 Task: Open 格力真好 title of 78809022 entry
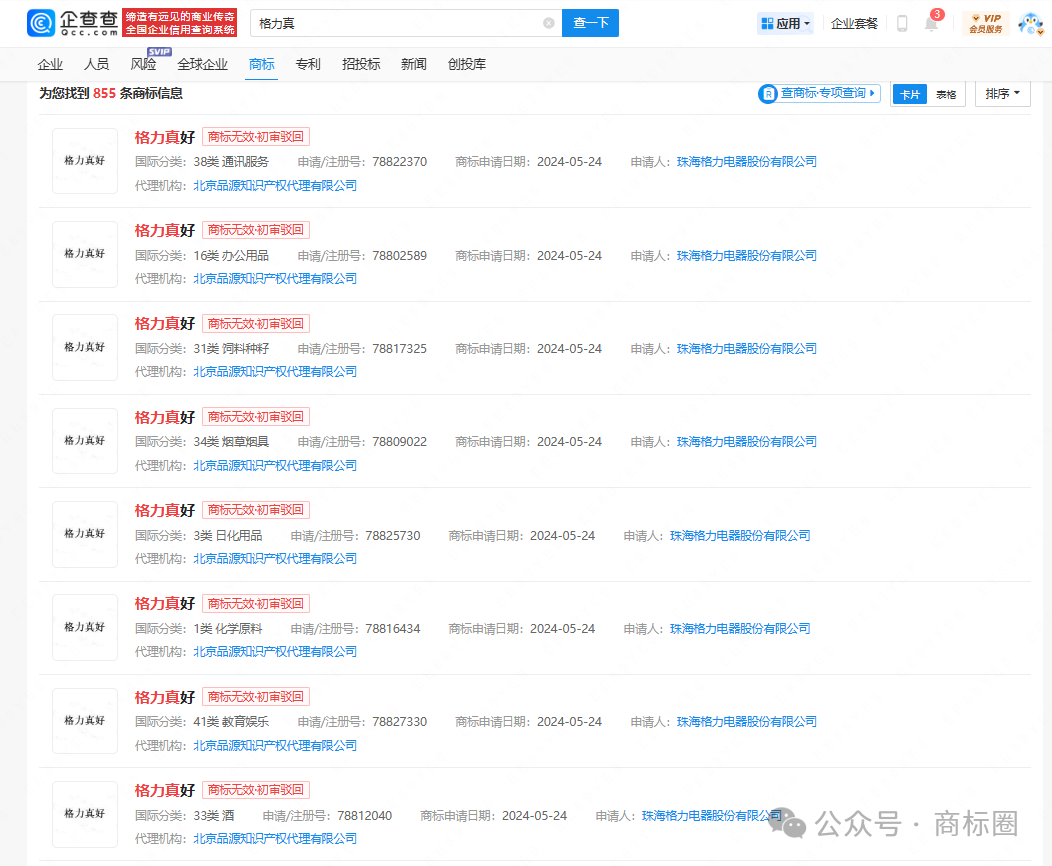(x=164, y=417)
